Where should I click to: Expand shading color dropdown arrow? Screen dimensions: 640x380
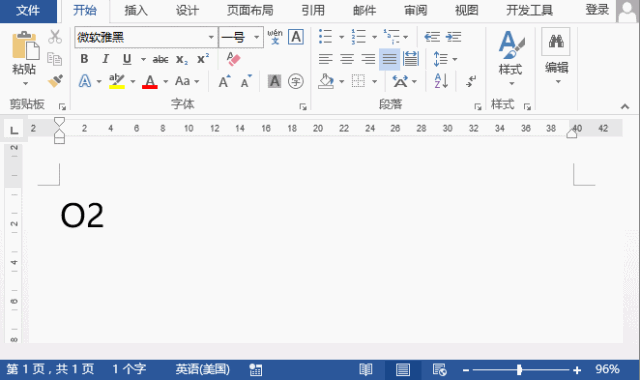click(x=342, y=82)
